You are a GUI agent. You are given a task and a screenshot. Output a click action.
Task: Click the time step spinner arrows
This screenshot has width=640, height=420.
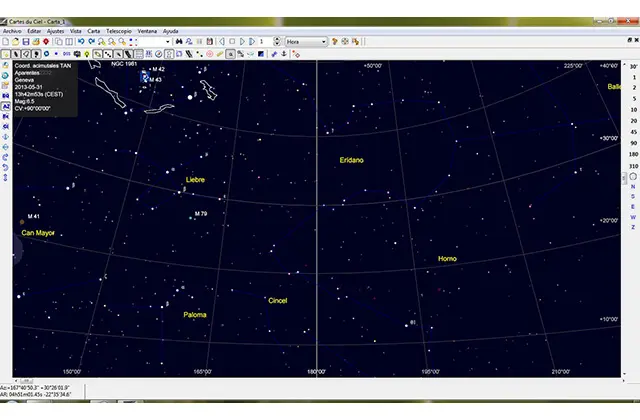277,42
